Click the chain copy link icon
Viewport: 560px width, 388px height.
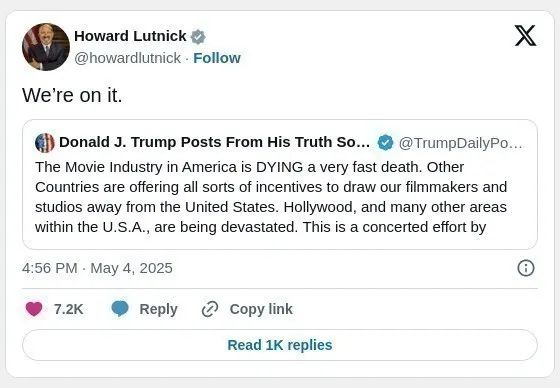pos(210,309)
